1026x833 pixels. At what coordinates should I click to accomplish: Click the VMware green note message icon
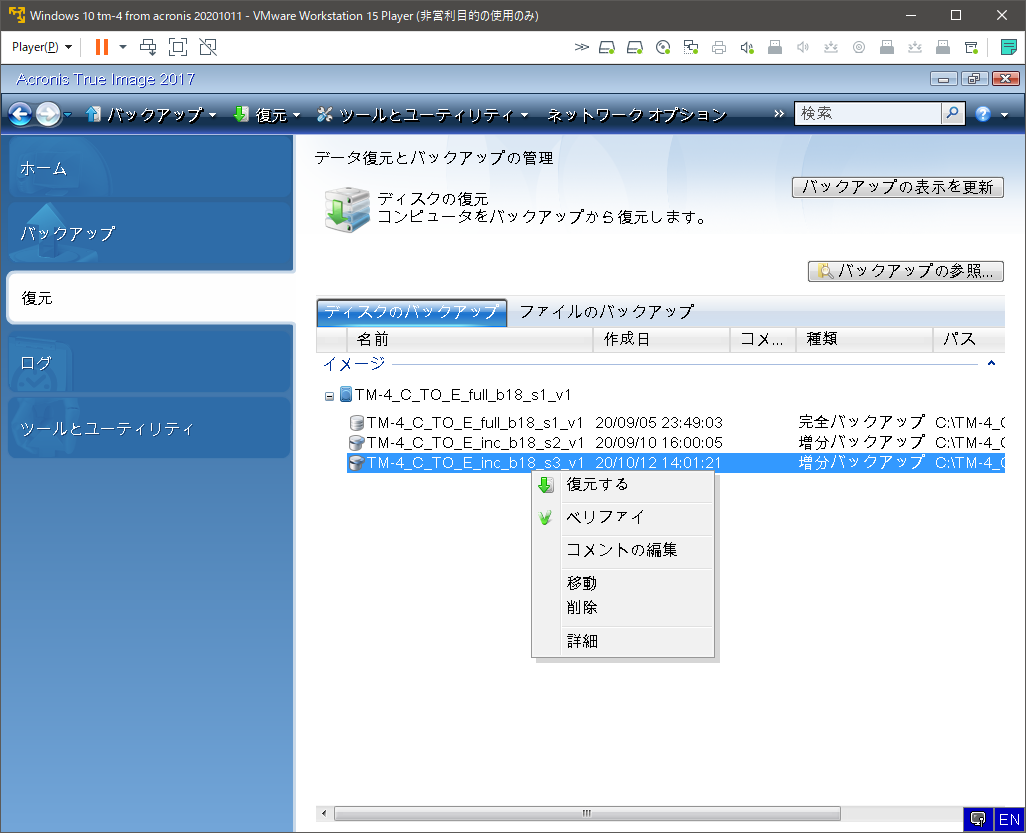[1009, 47]
